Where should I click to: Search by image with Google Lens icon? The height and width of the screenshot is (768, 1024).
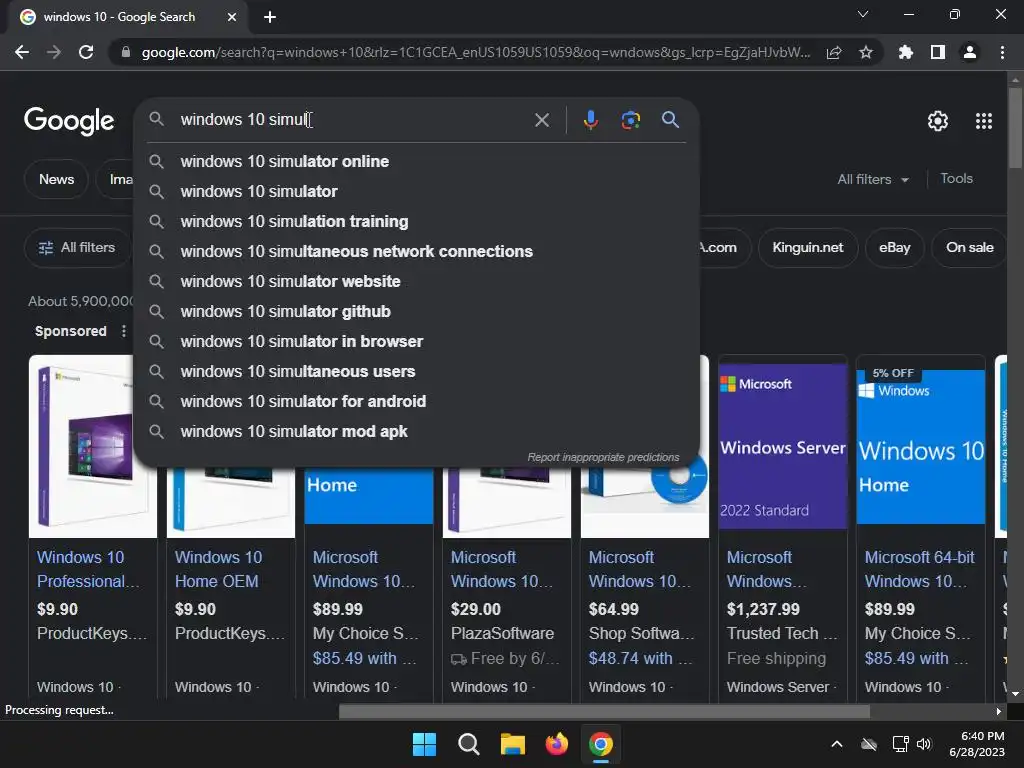(631, 120)
